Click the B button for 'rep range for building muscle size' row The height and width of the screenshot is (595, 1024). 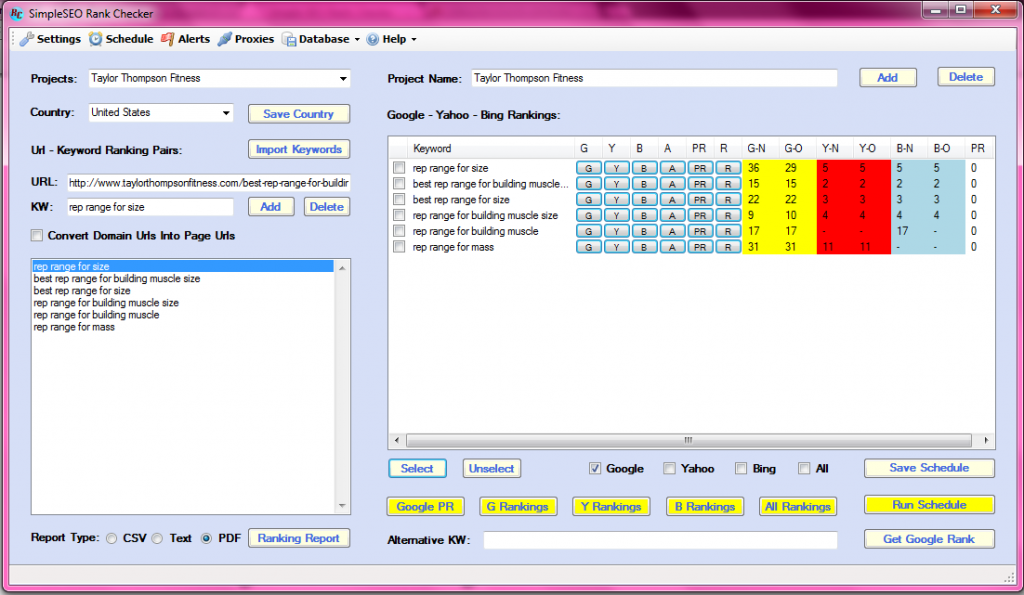pos(644,216)
